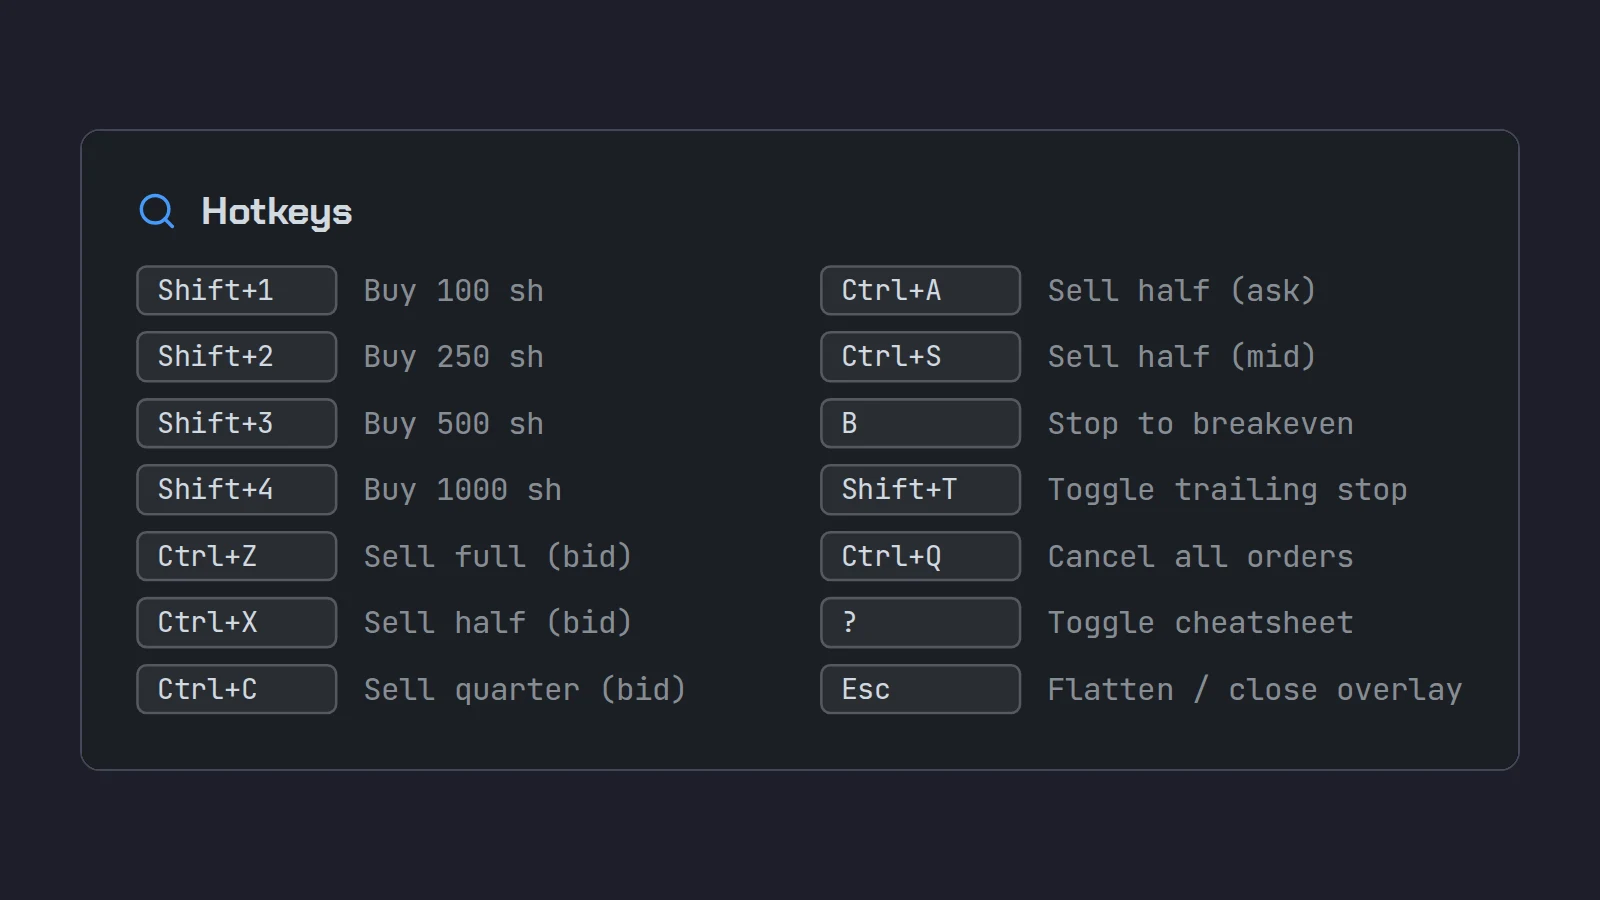Click the Ctrl+Q key badge
This screenshot has width=1600, height=900.
pos(921,556)
